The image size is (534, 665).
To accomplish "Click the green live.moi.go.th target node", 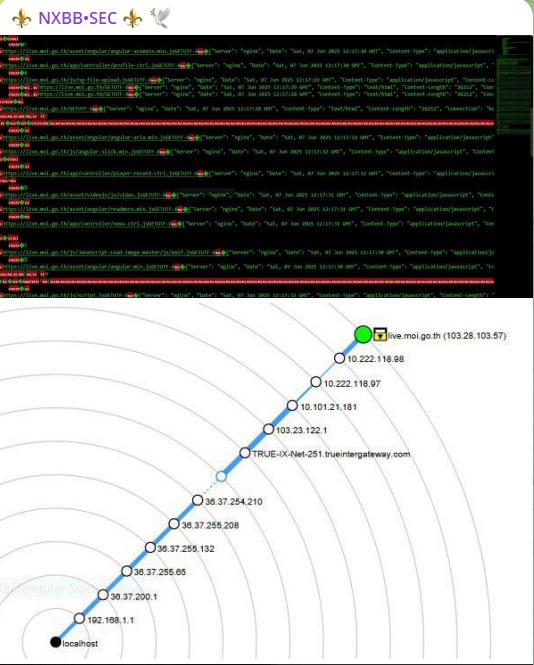I will pyautogui.click(x=363, y=334).
